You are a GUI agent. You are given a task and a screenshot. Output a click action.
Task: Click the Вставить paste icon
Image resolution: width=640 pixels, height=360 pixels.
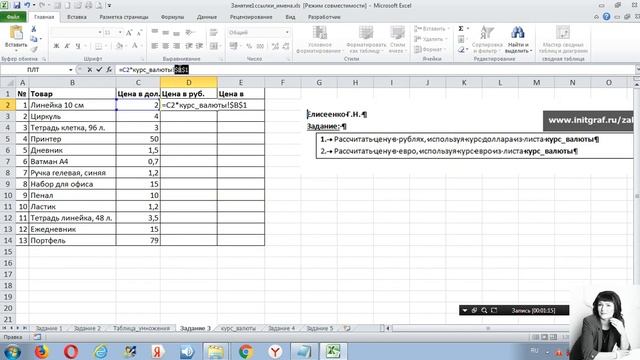coord(16,33)
